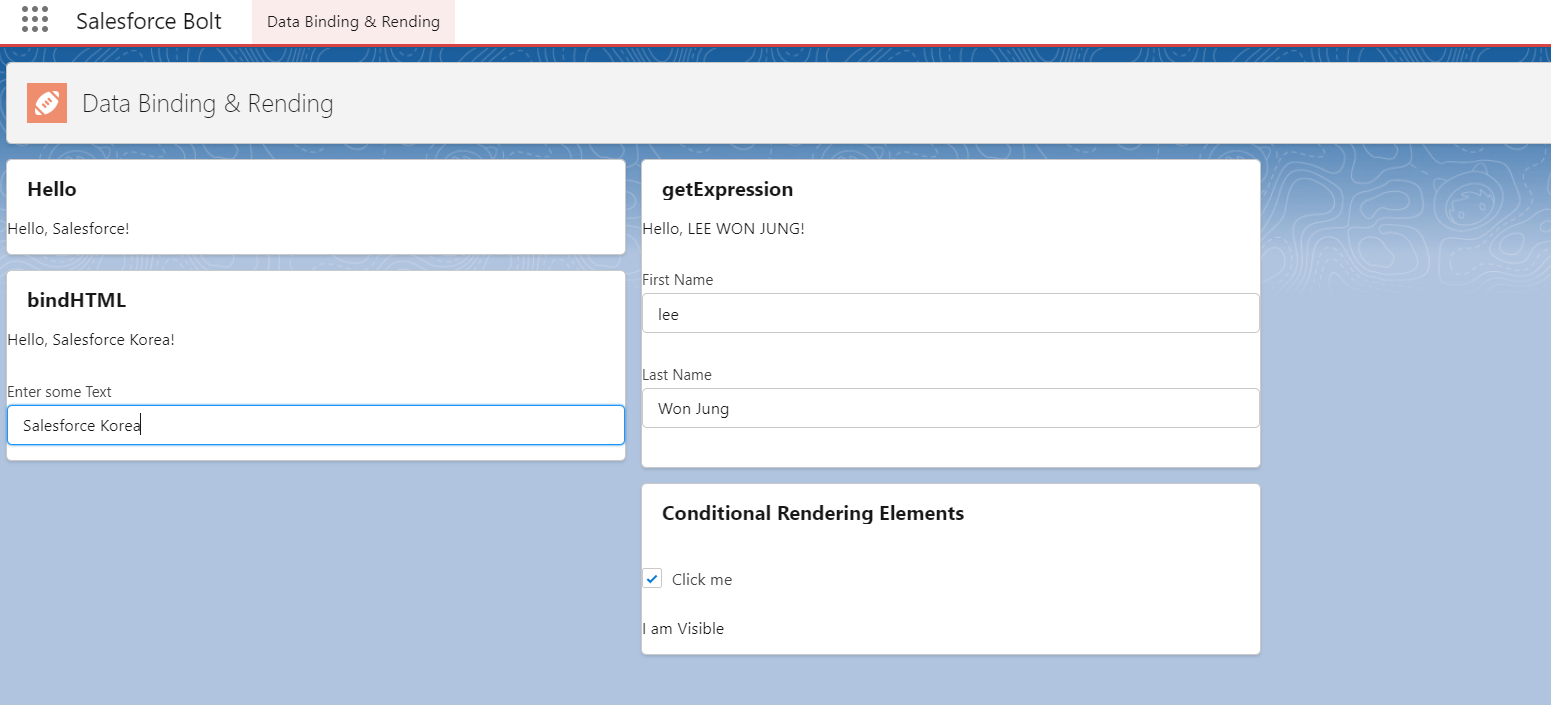The height and width of the screenshot is (705, 1551).
Task: Click the First Name label
Action: coord(678,280)
